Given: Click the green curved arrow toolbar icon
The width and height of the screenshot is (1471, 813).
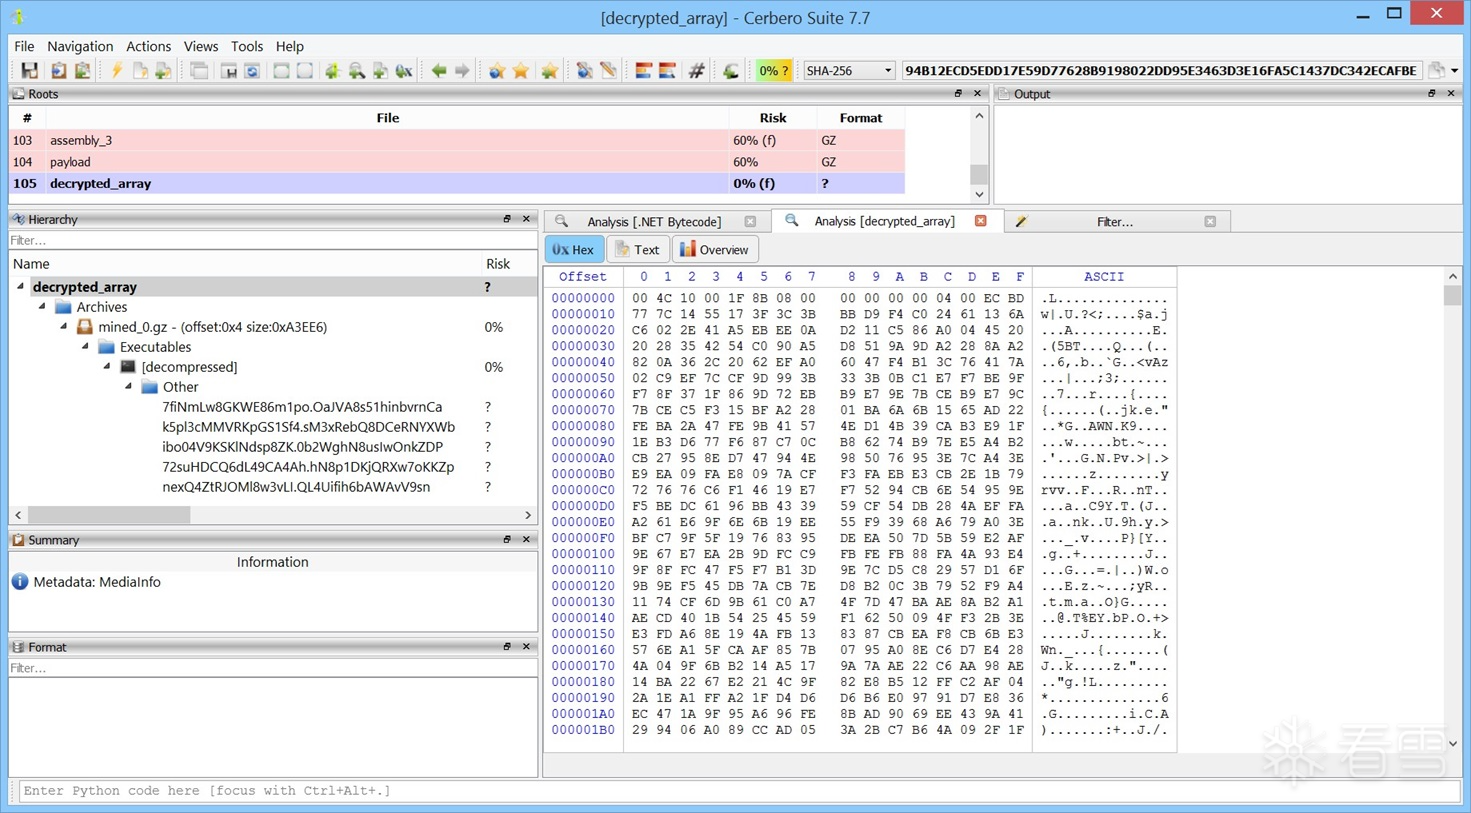Looking at the screenshot, I should [731, 71].
